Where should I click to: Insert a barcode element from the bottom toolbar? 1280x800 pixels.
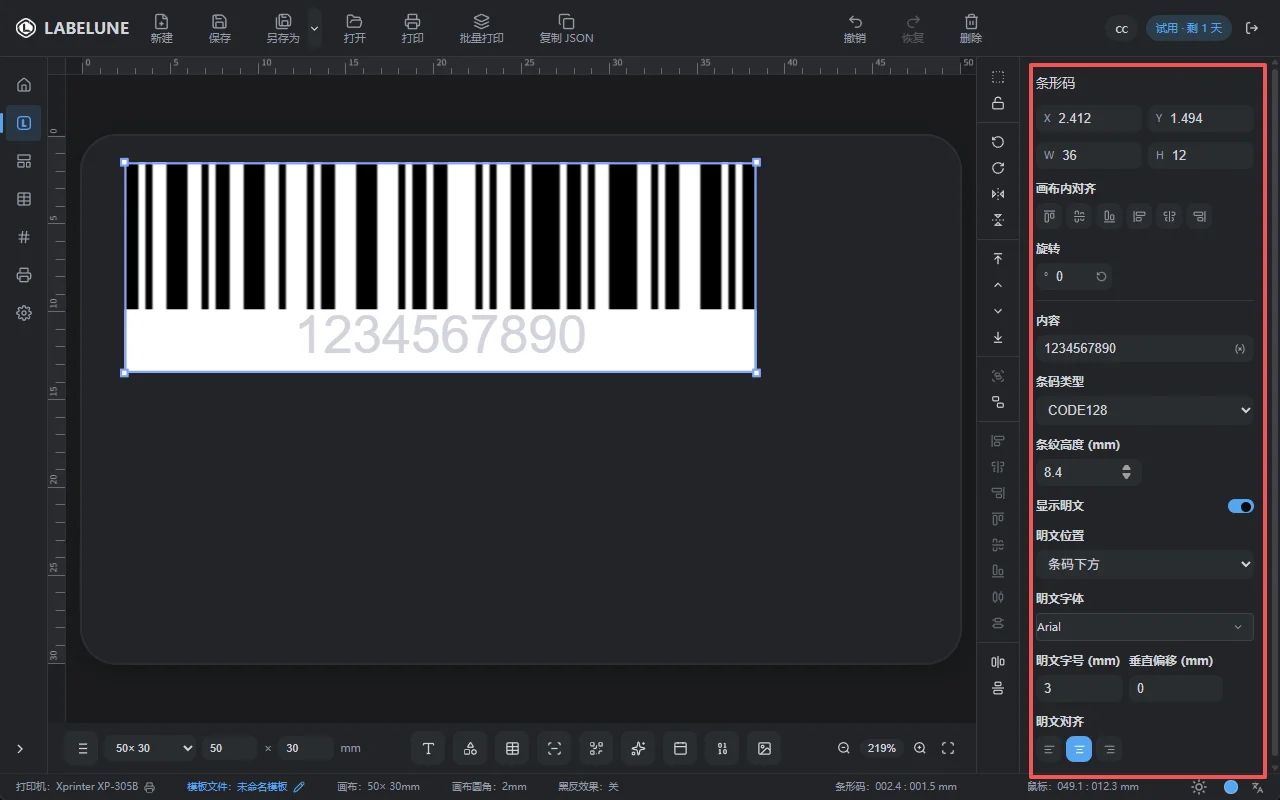554,748
